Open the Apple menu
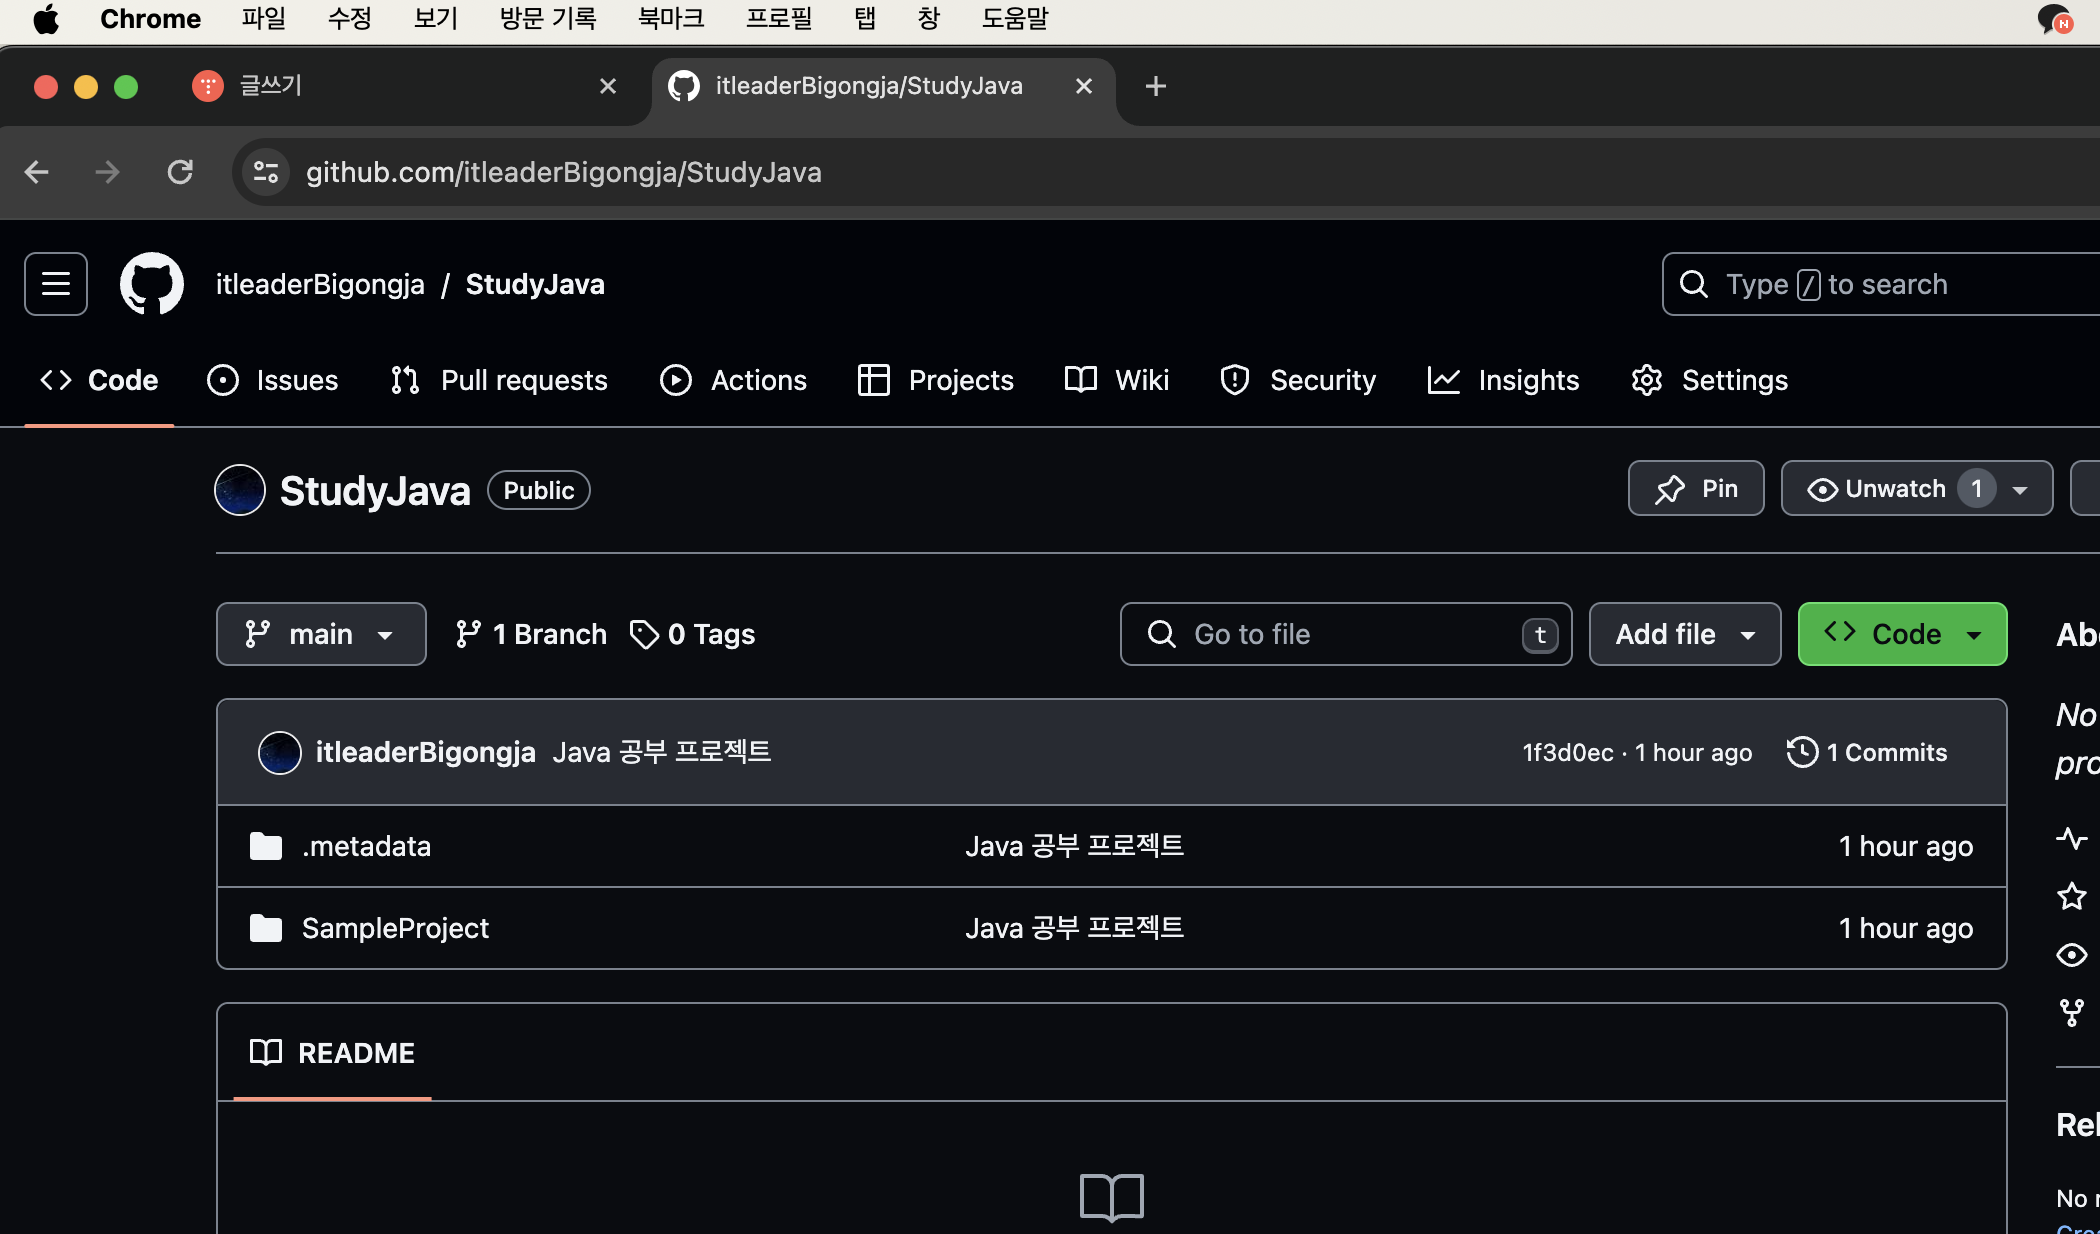Screen dimensions: 2100x1234 (x=46, y=19)
